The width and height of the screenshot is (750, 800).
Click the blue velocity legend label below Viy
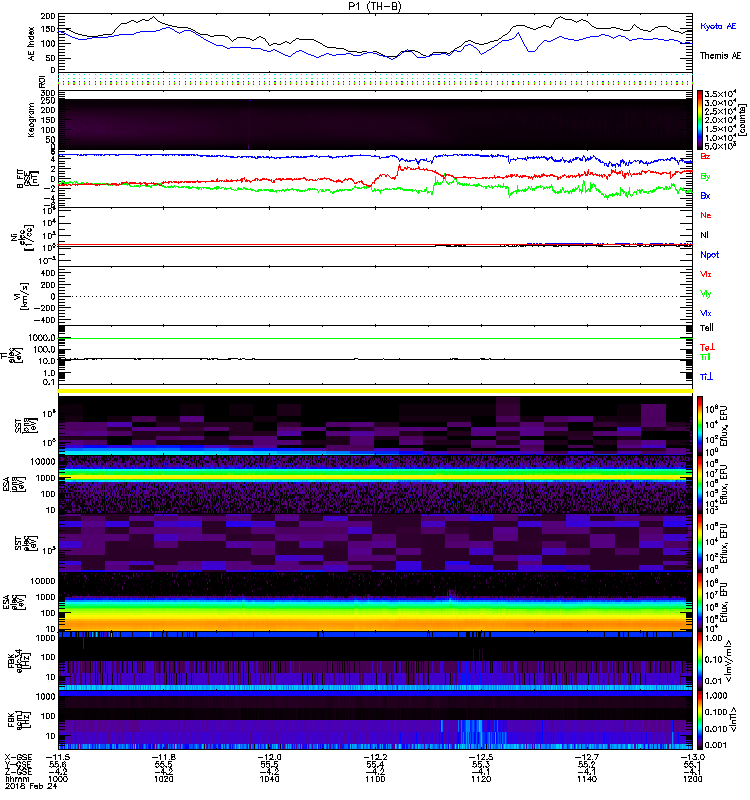tap(706, 313)
